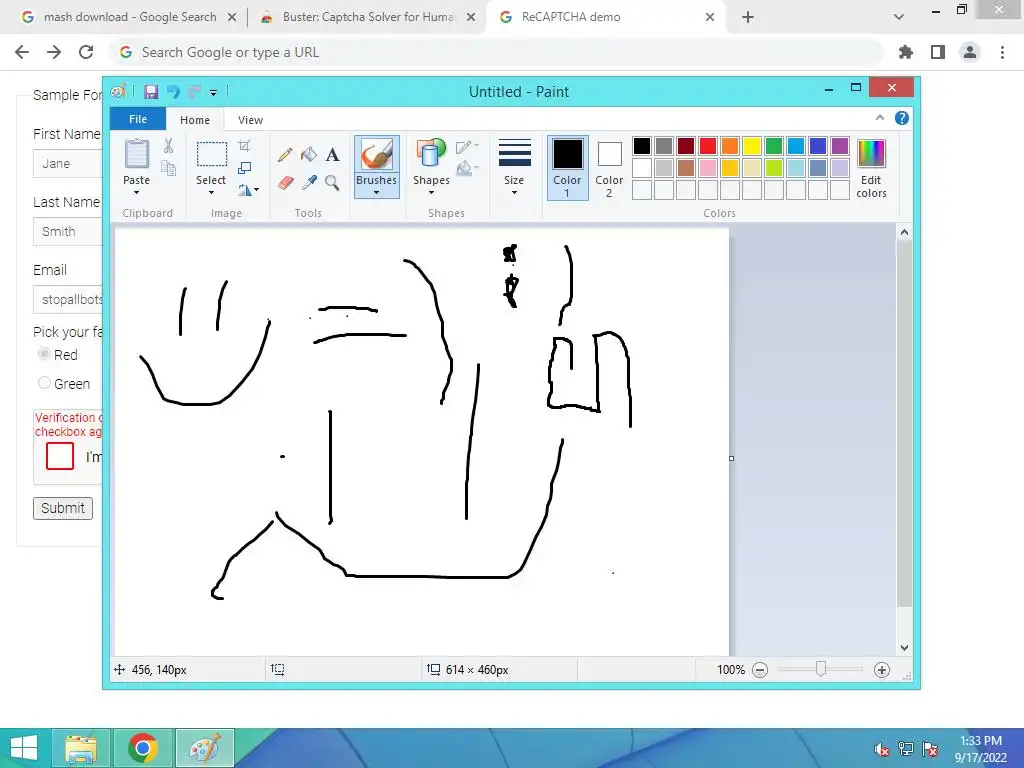Click zoom in plus button in status bar
1024x768 pixels.
(882, 670)
